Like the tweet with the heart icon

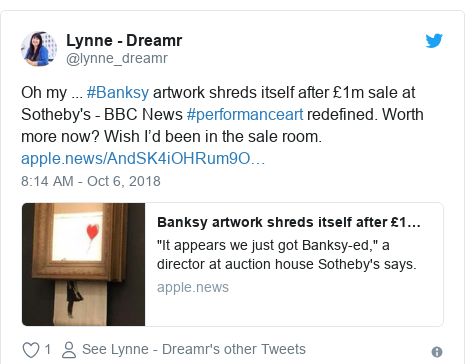31,350
